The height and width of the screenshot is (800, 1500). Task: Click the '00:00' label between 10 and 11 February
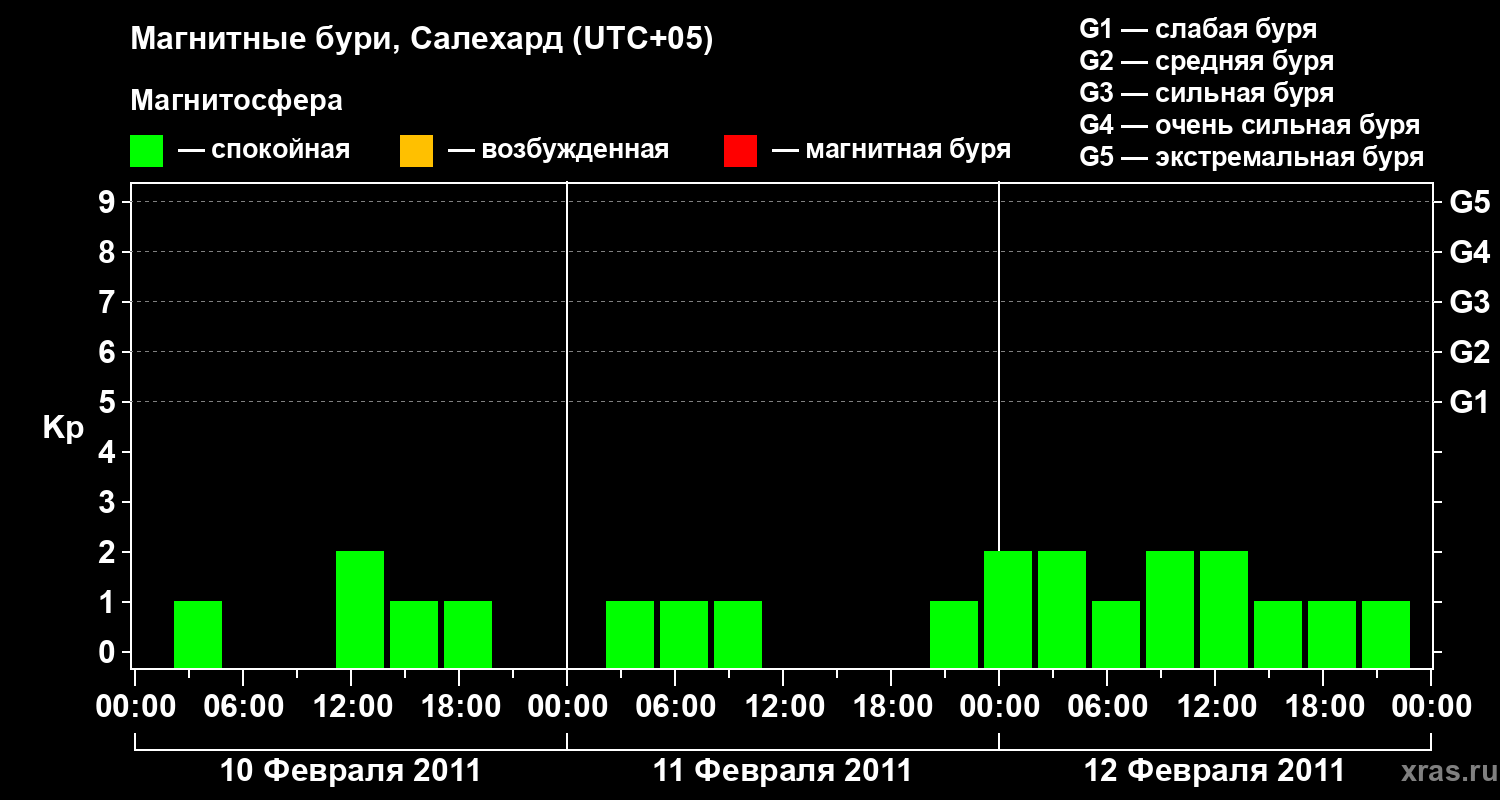(x=567, y=707)
